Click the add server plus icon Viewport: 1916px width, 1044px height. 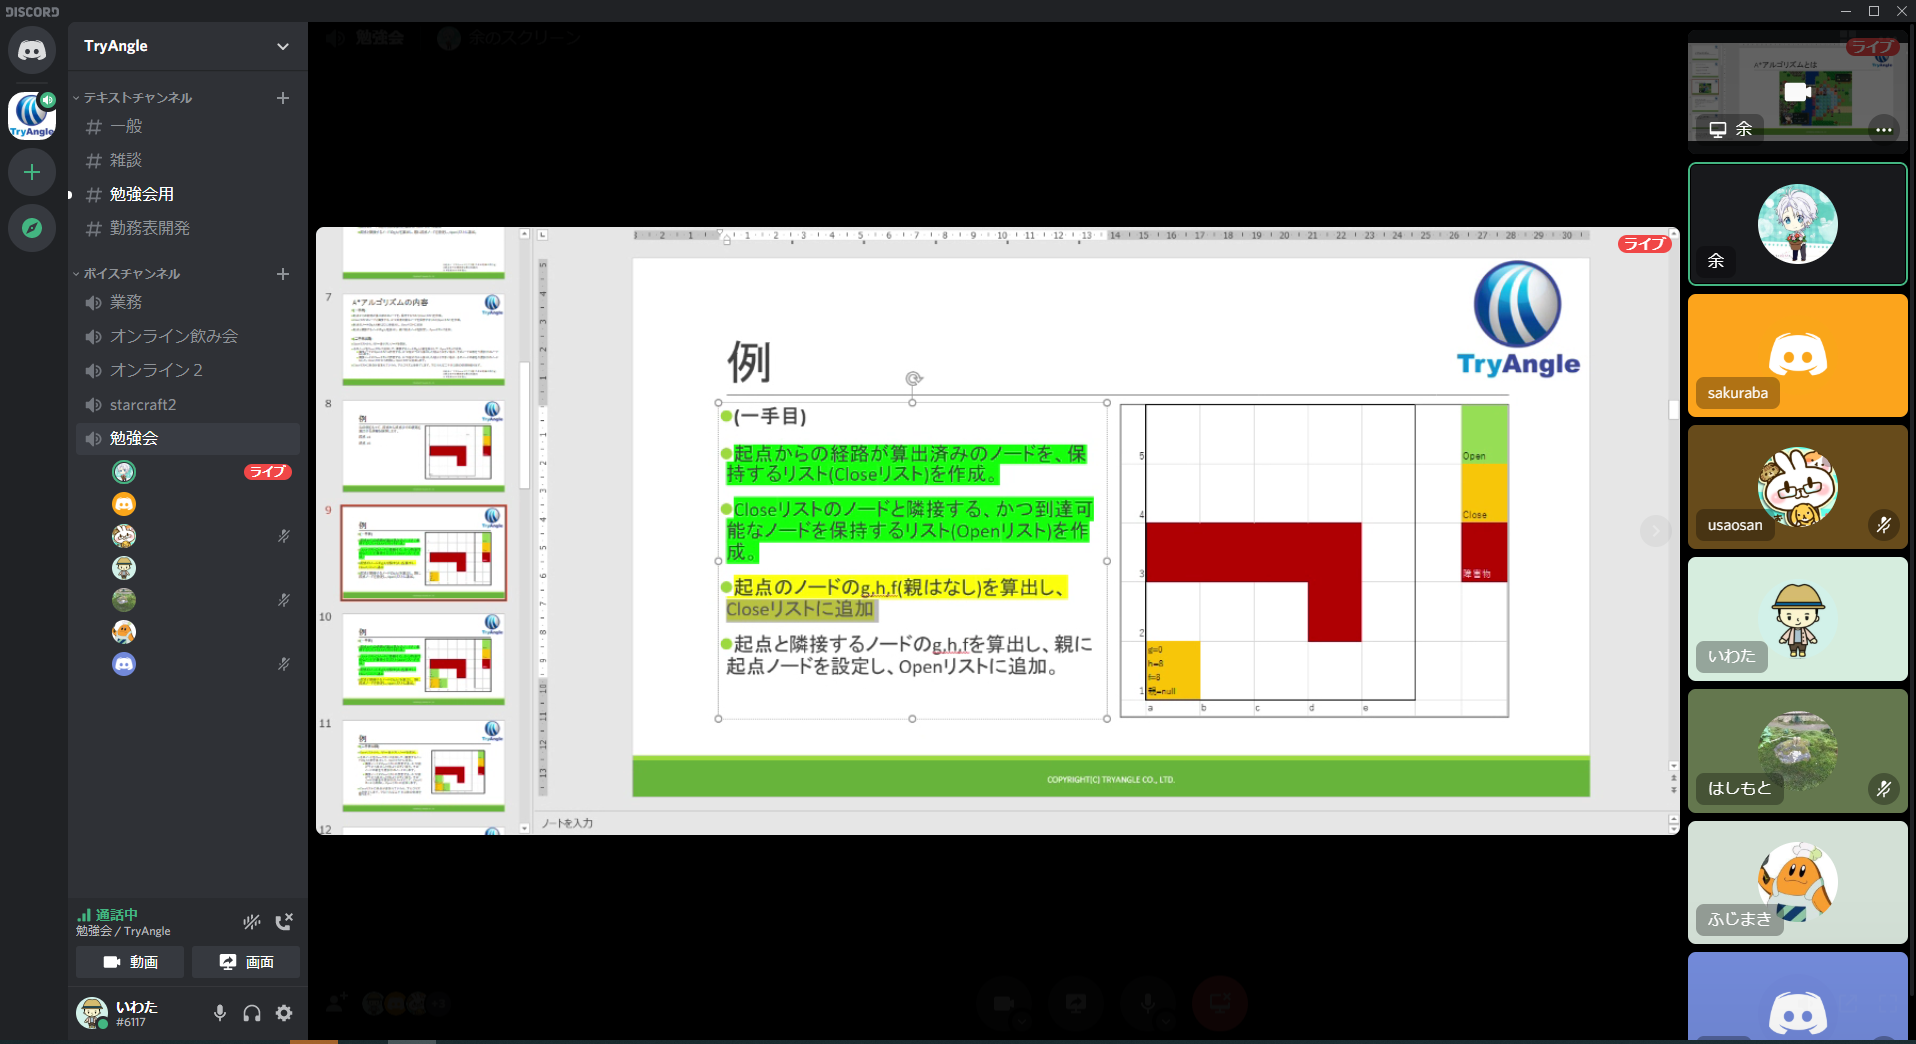pos(32,172)
